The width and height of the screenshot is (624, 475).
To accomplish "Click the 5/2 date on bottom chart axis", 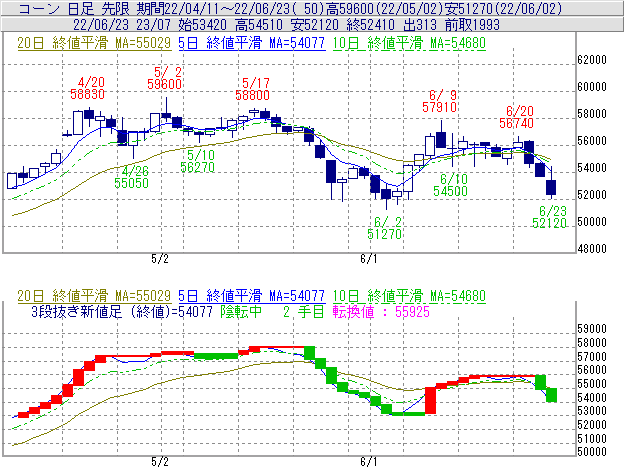I will [x=160, y=461].
